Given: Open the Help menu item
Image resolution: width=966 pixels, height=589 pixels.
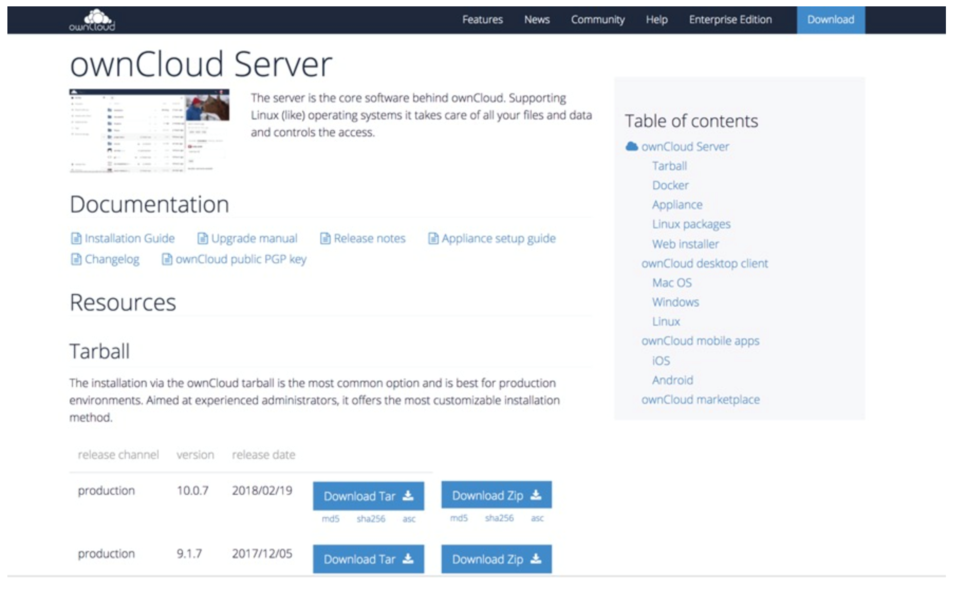Looking at the screenshot, I should point(657,20).
